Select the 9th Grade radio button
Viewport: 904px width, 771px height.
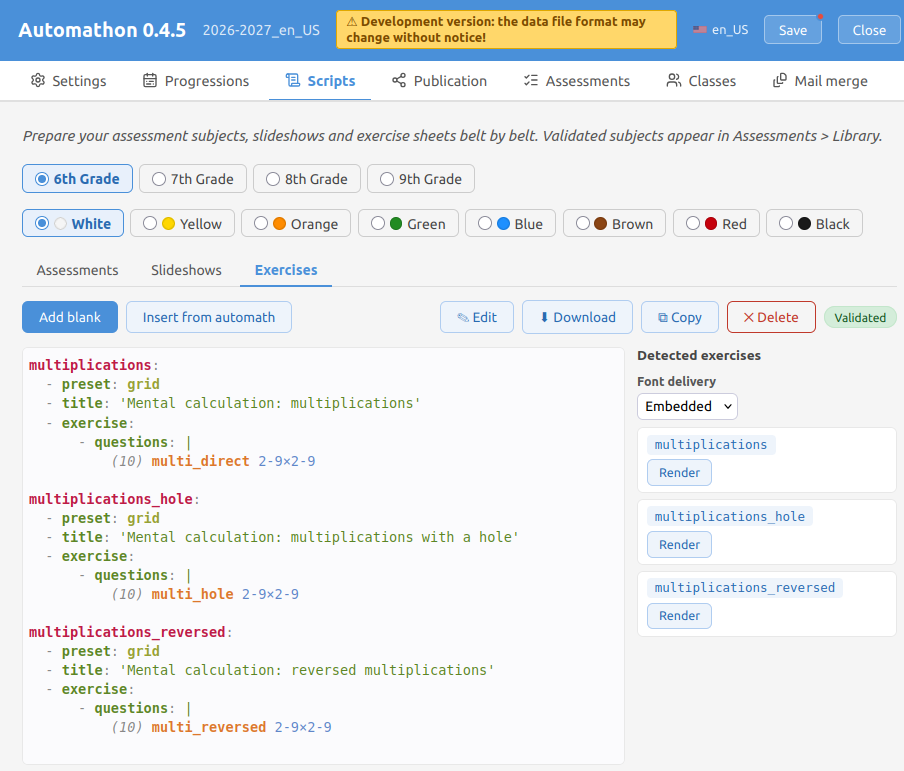click(x=387, y=179)
